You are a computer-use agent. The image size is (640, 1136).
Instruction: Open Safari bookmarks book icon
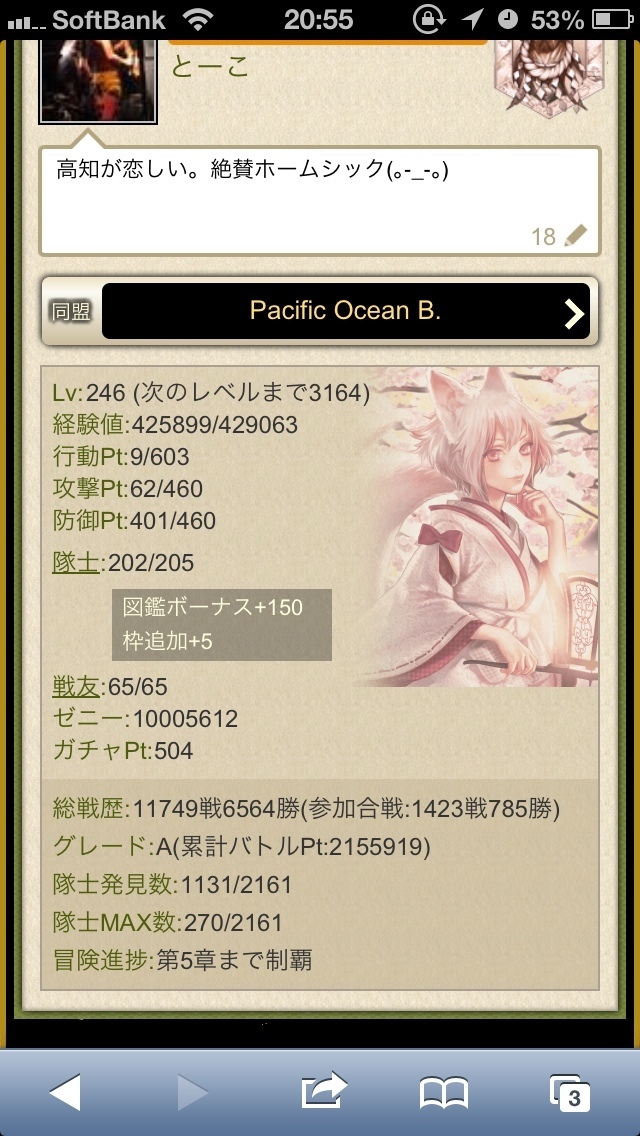tap(444, 1093)
